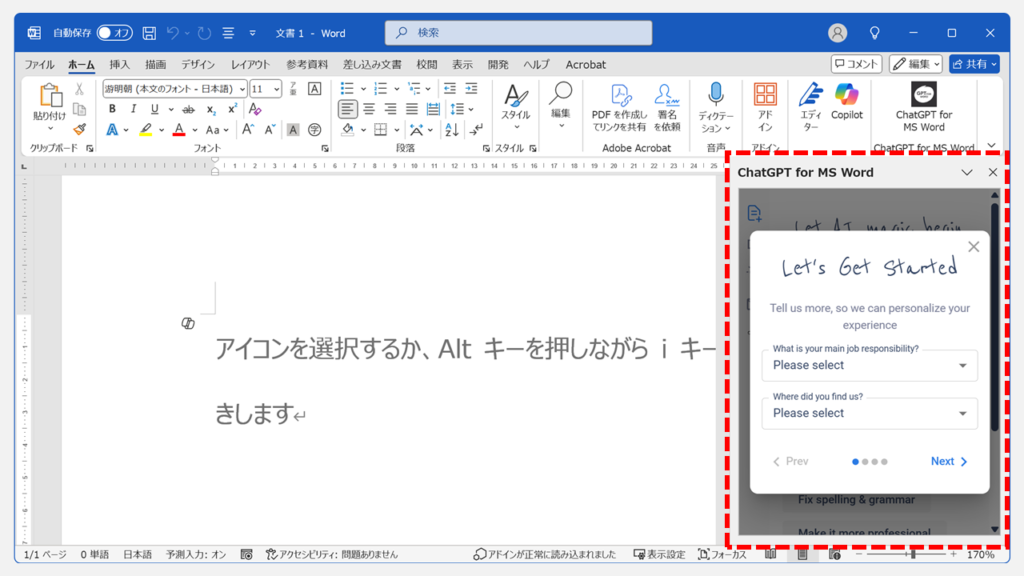Image resolution: width=1024 pixels, height=576 pixels.
Task: Click the format painter brush icon
Action: 79,129
